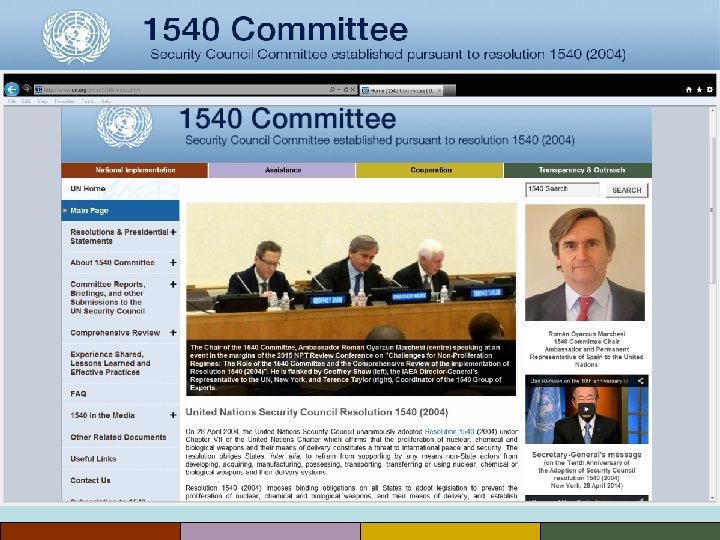720x540 pixels.
Task: Click Comprehensive Review sidebar text
Action: tap(115, 333)
